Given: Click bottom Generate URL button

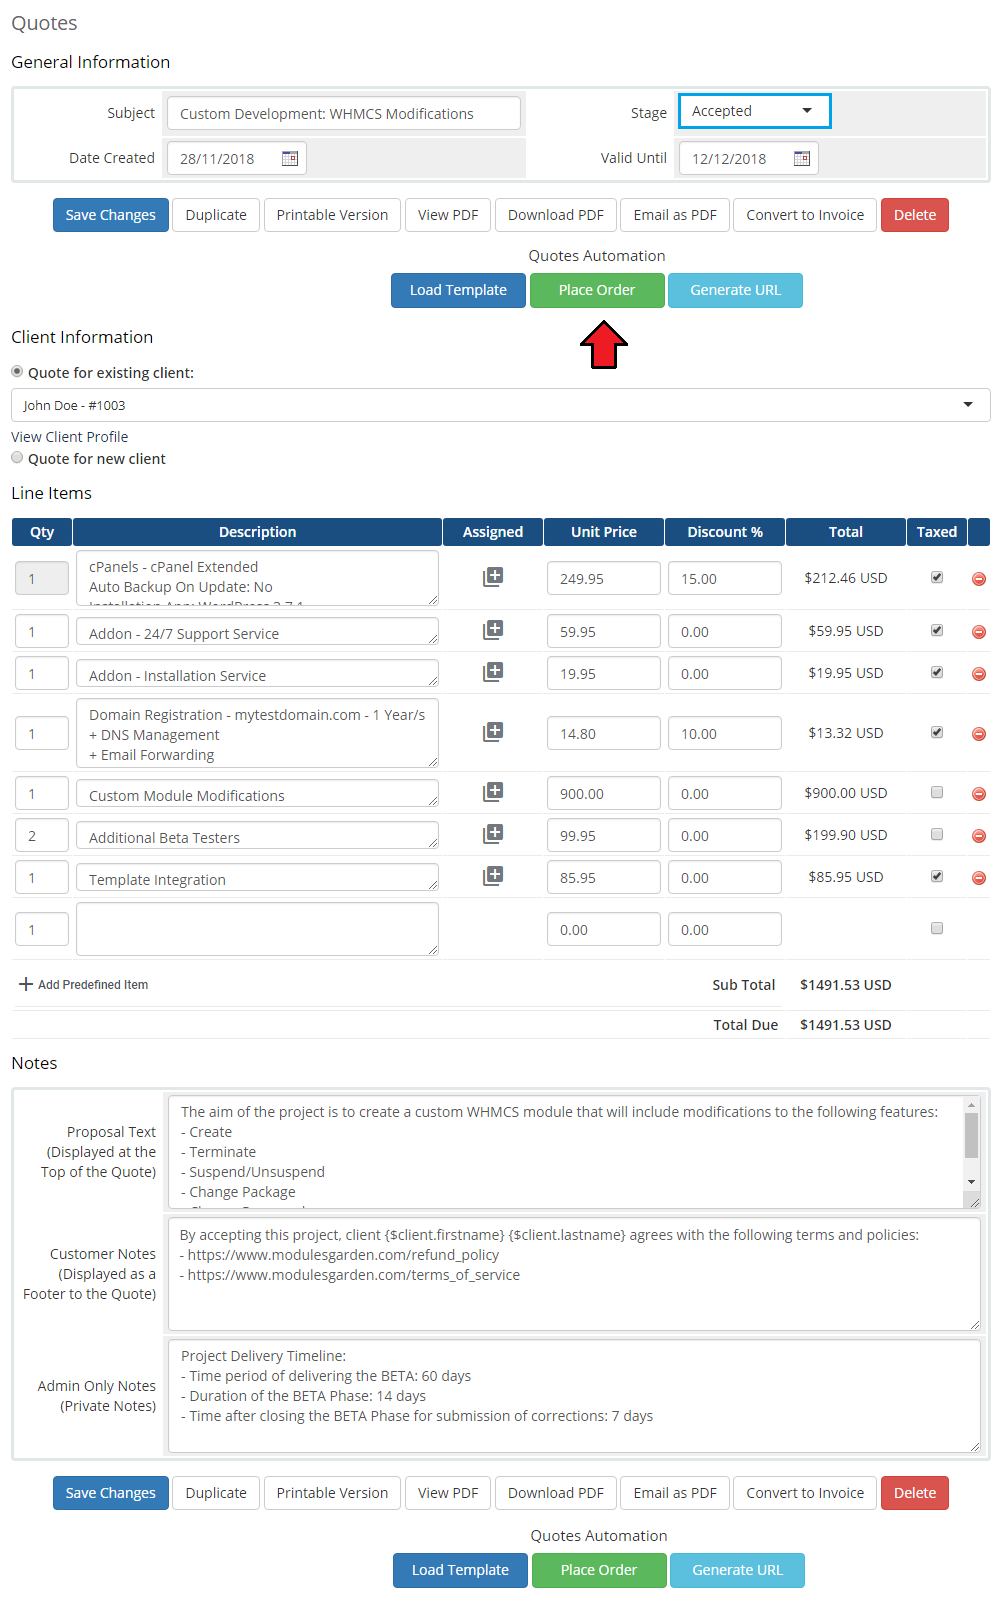Looking at the screenshot, I should click(737, 1570).
